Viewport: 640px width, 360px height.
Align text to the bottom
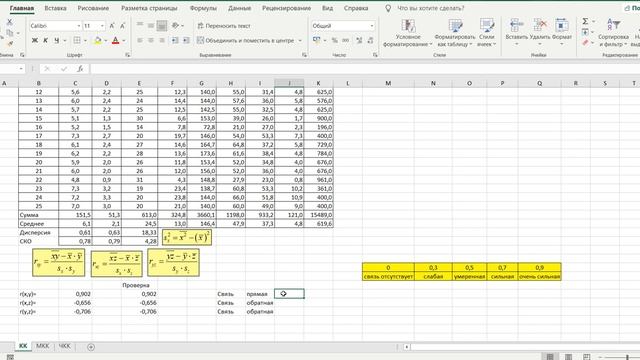[x=162, y=26]
